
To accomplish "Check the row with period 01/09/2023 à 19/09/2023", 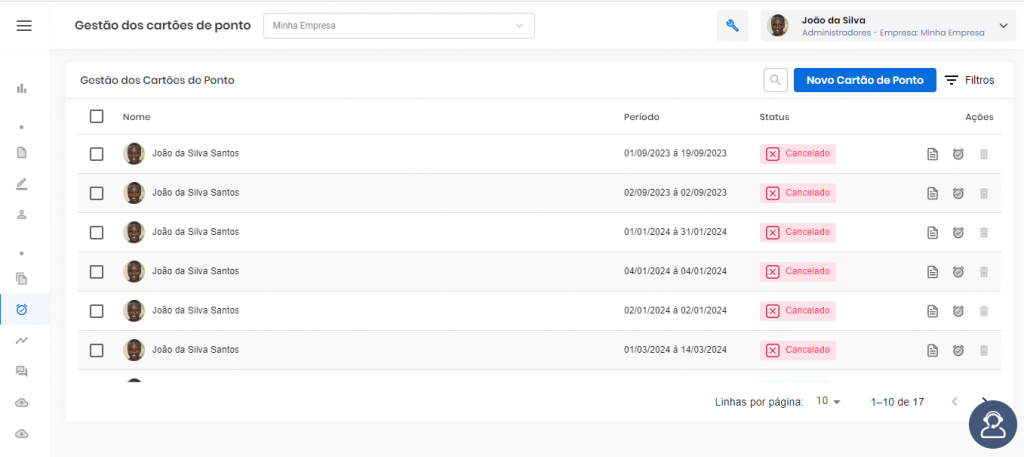I will 97,154.
